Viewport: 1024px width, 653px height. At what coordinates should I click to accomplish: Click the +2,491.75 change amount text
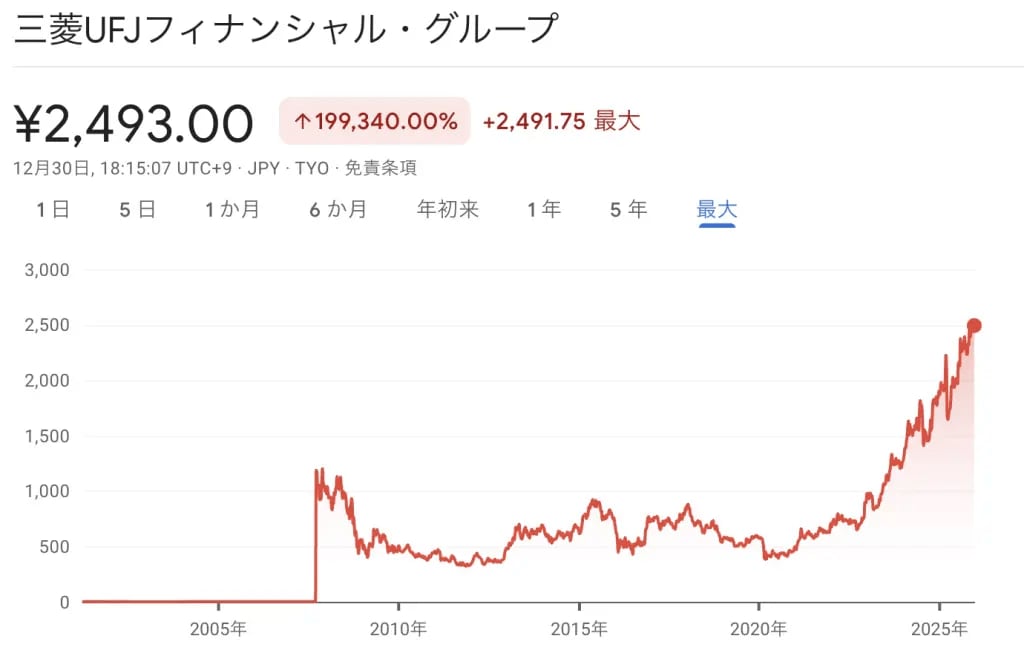coord(533,122)
